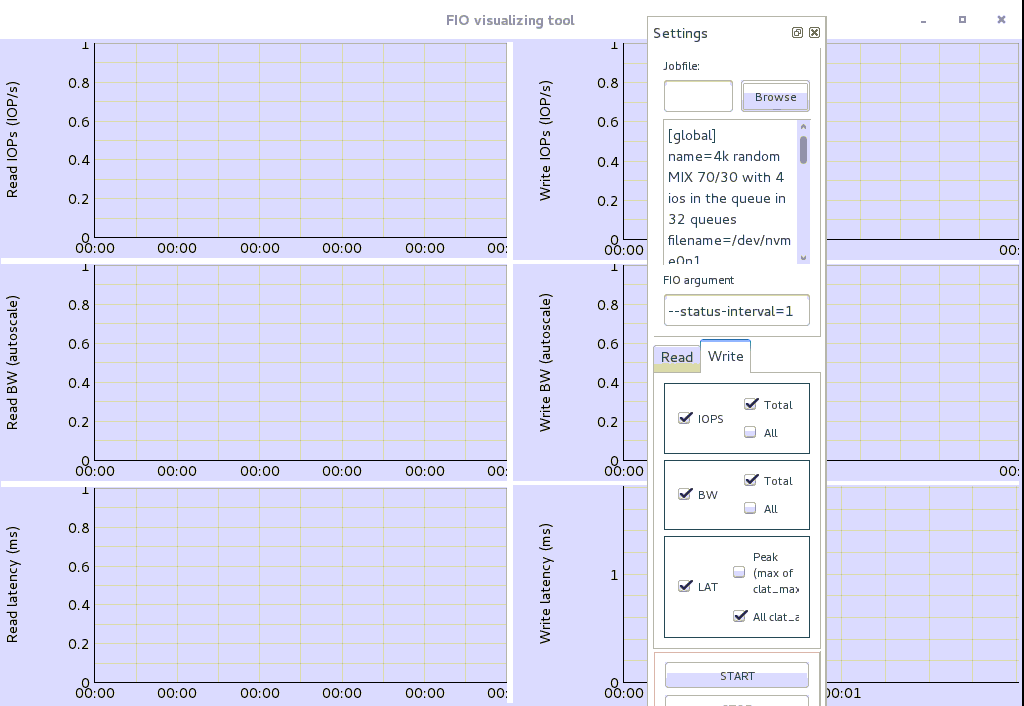1024x706 pixels.
Task: Disable the "All clat" checkbox
Action: pyautogui.click(x=740, y=616)
